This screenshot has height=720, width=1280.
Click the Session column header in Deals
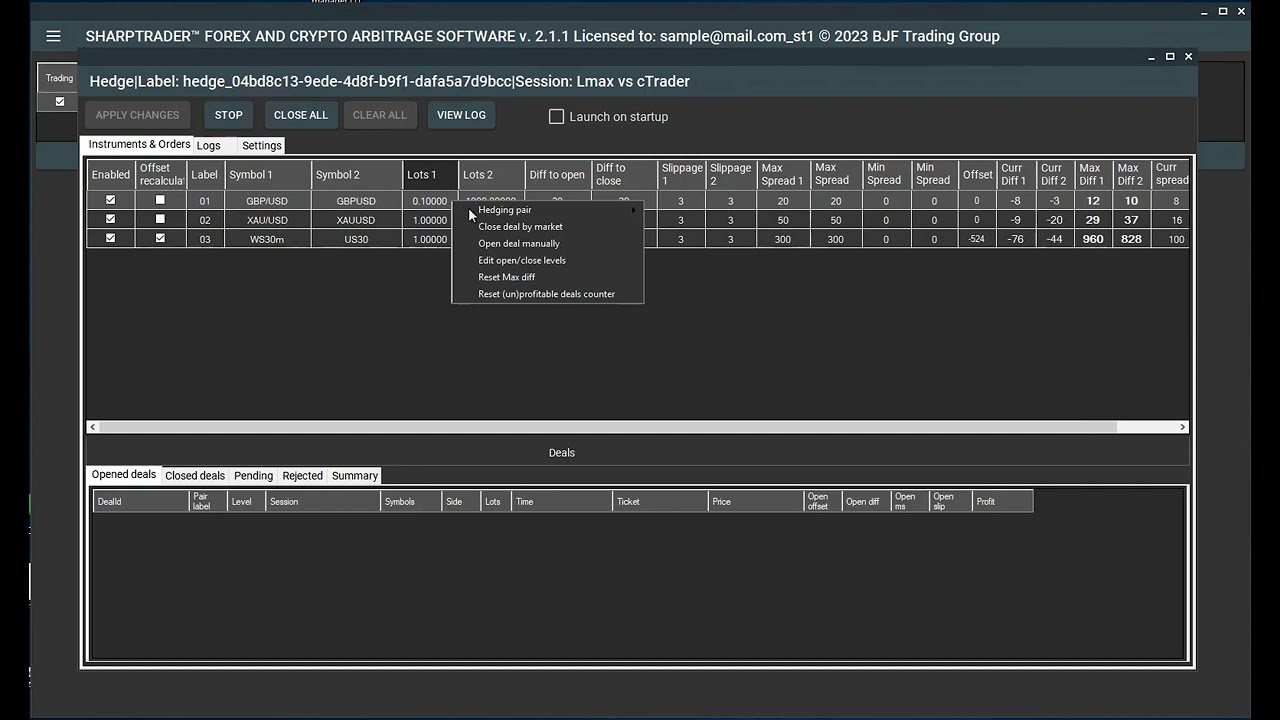click(323, 501)
